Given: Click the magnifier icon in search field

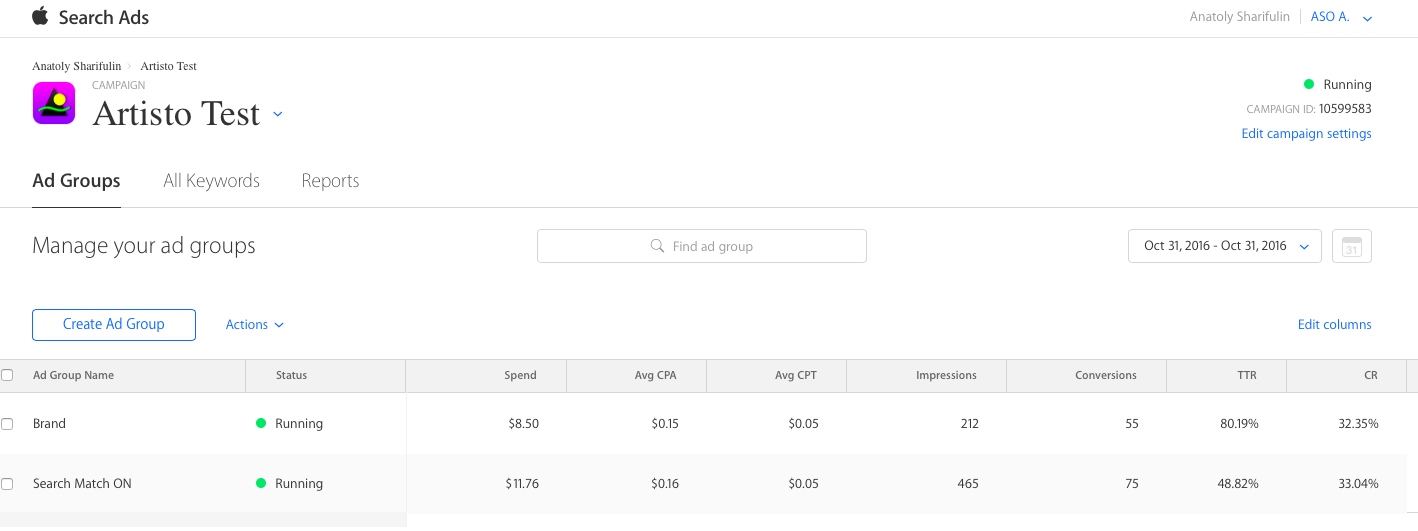Looking at the screenshot, I should [x=657, y=246].
